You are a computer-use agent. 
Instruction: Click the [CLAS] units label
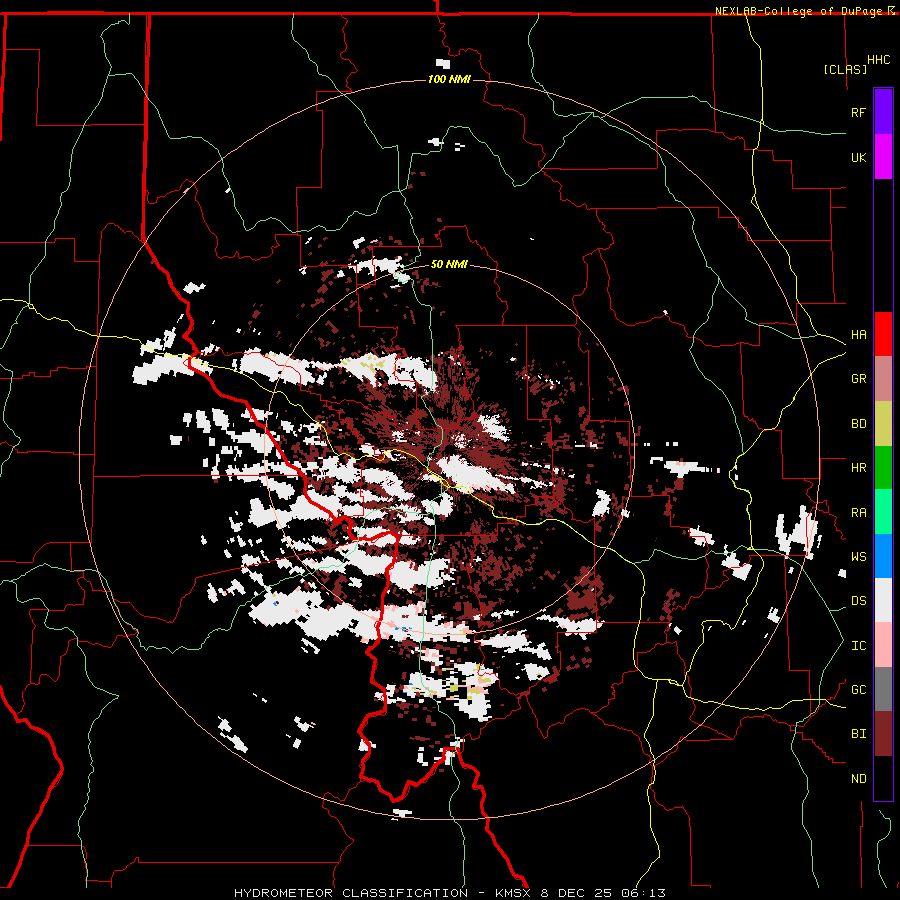tap(845, 69)
